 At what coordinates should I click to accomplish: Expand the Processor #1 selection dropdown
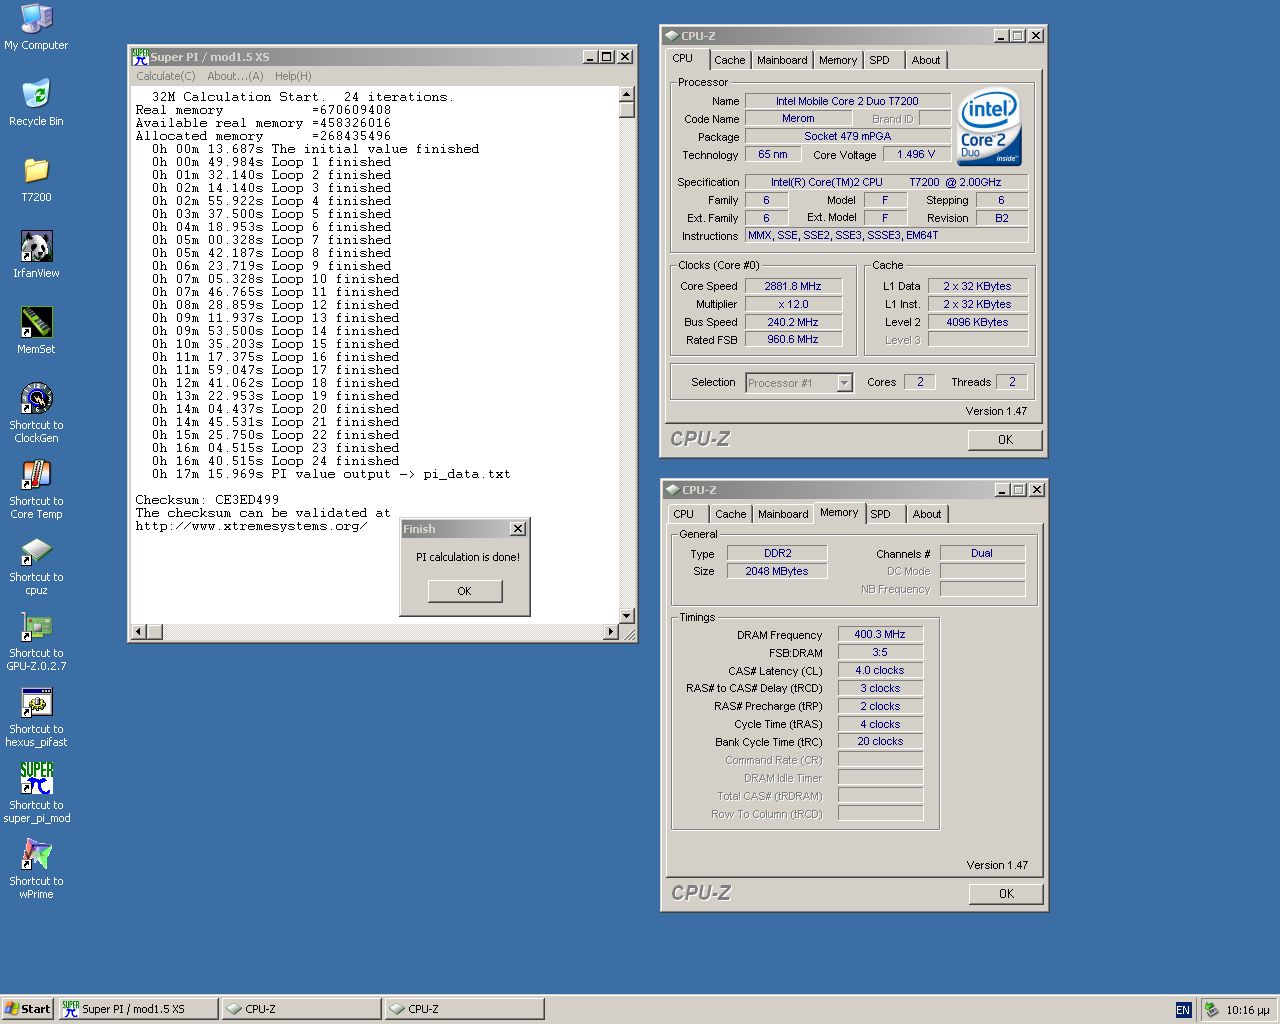coord(844,383)
